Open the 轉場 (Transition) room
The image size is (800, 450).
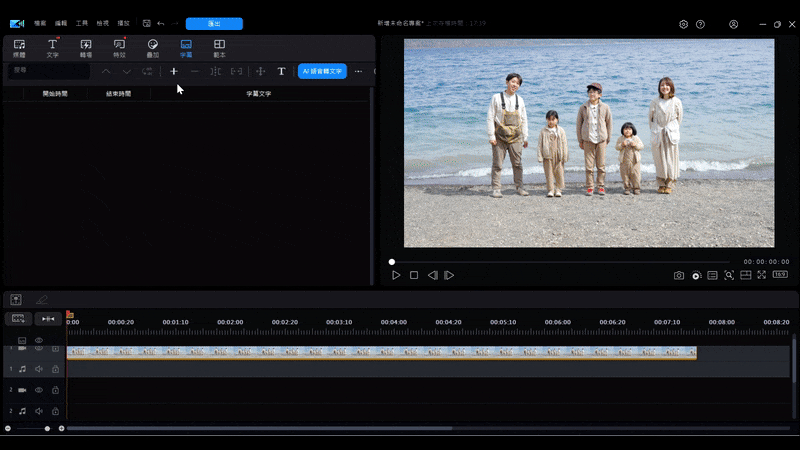point(86,48)
